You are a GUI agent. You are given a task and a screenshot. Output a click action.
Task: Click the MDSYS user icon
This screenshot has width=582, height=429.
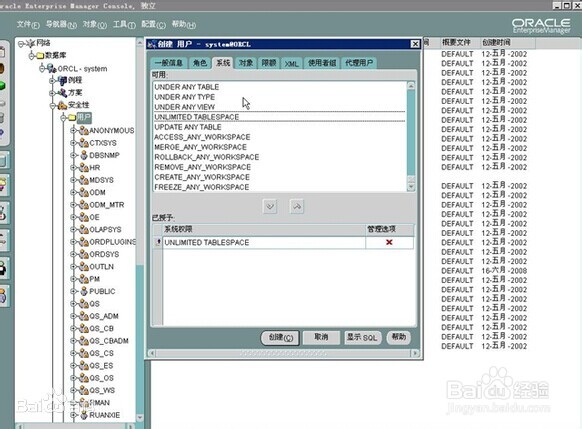(84, 180)
